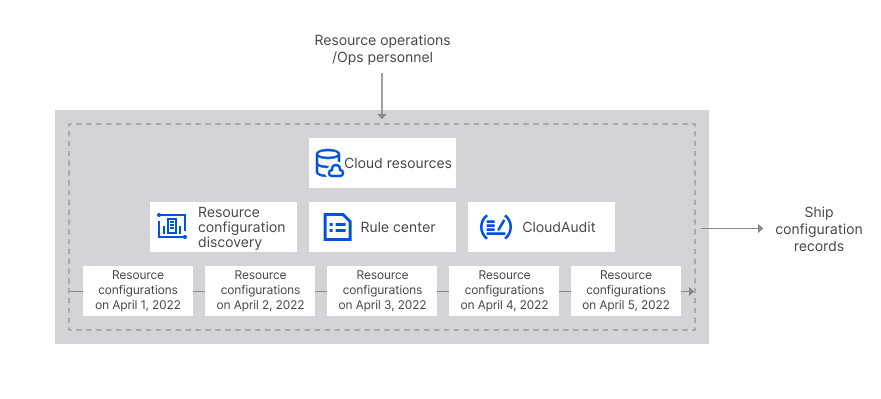Click the CloudAudit pencil icon
The width and height of the screenshot is (881, 399).
tap(496, 227)
